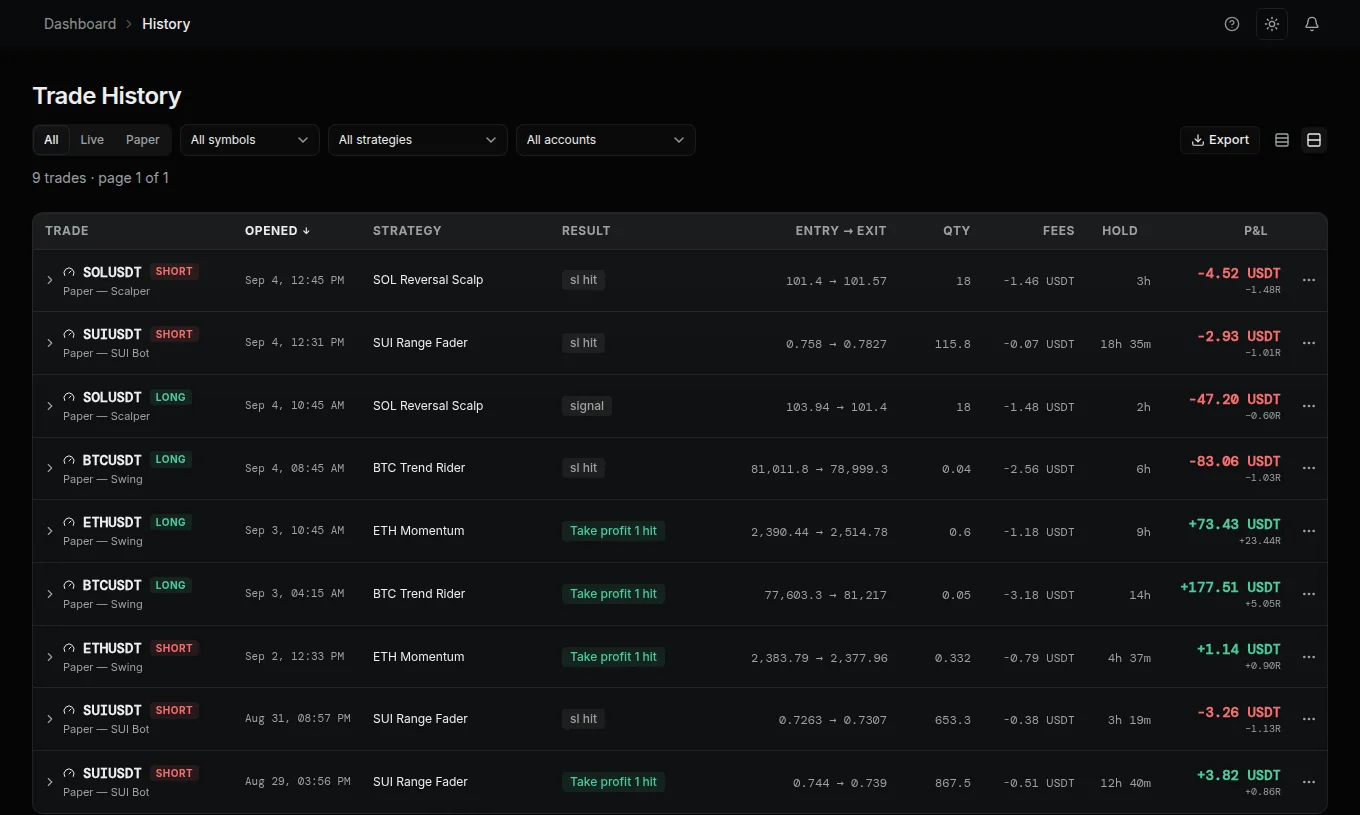Open more actions for the +1.14 USDT trade
This screenshot has height=815, width=1360.
(1309, 657)
